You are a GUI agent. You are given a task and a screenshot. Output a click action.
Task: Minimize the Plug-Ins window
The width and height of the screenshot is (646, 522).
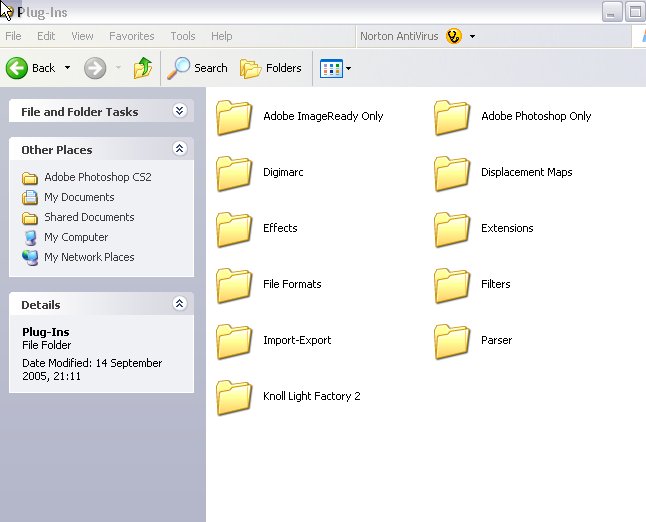point(612,11)
